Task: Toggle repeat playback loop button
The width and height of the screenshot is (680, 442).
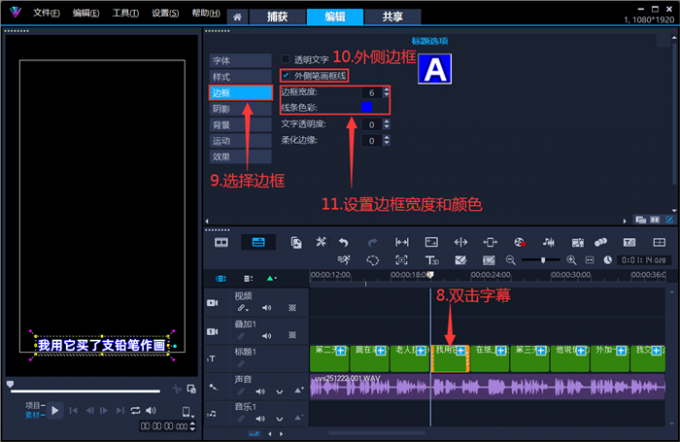Action: (135, 410)
